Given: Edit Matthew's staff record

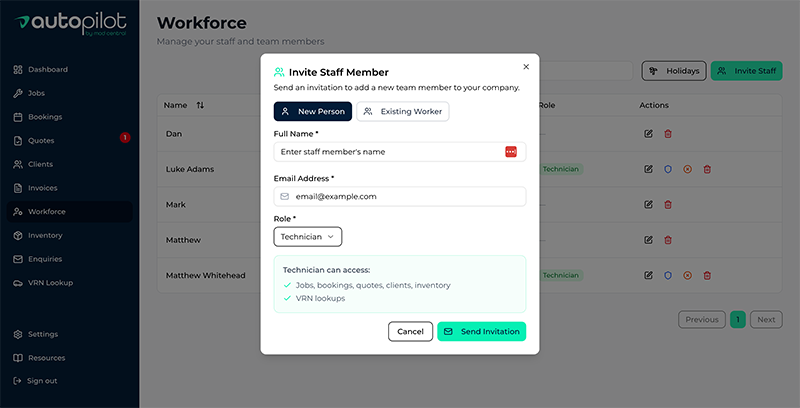Looking at the screenshot, I should (648, 240).
